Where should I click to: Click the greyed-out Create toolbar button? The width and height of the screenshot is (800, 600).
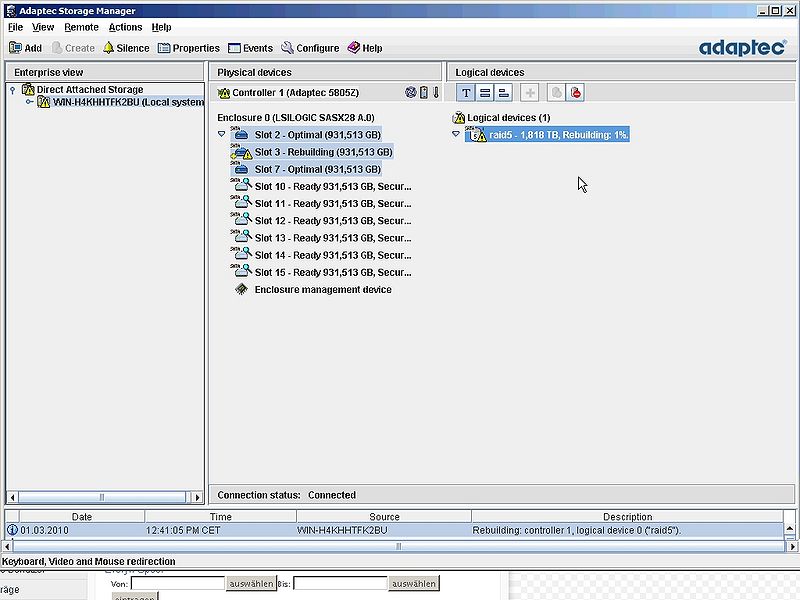[x=73, y=48]
